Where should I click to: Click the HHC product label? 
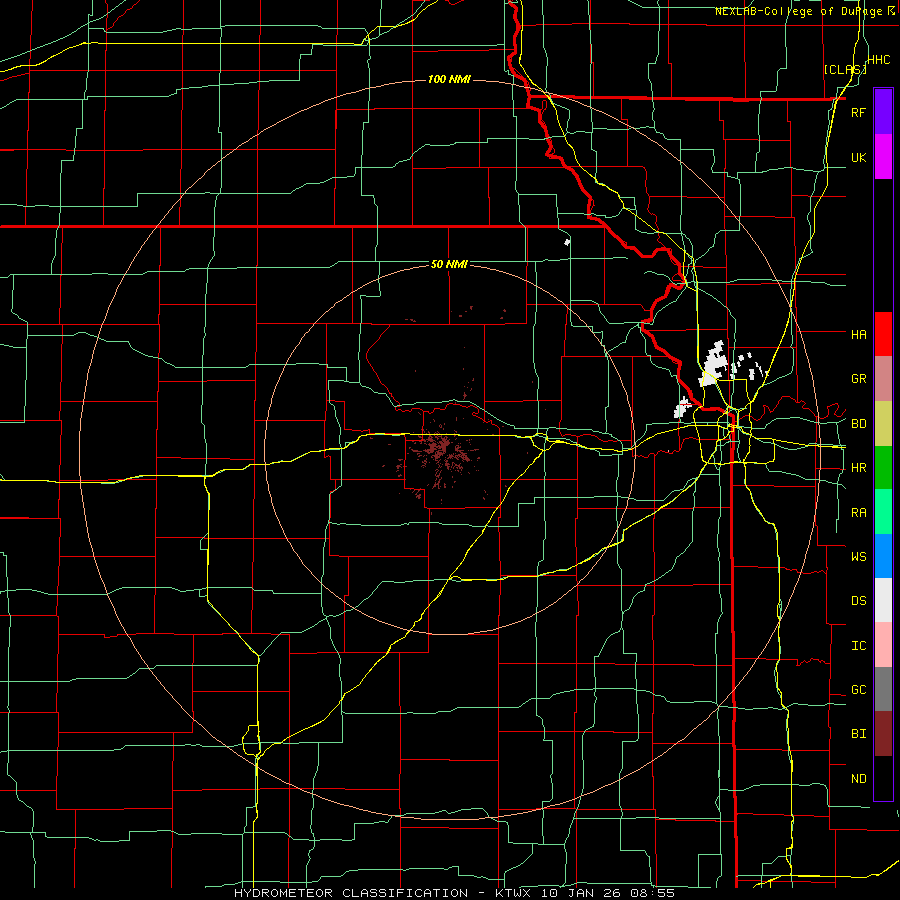coord(878,60)
